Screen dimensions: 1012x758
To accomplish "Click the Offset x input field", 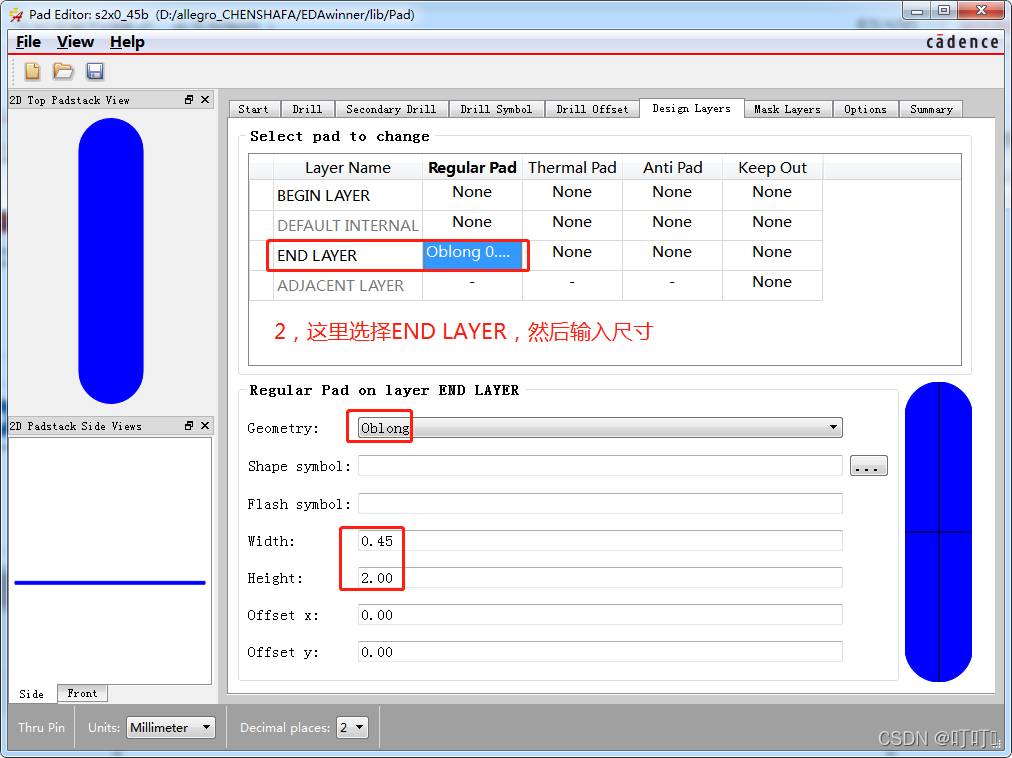I will click(600, 615).
